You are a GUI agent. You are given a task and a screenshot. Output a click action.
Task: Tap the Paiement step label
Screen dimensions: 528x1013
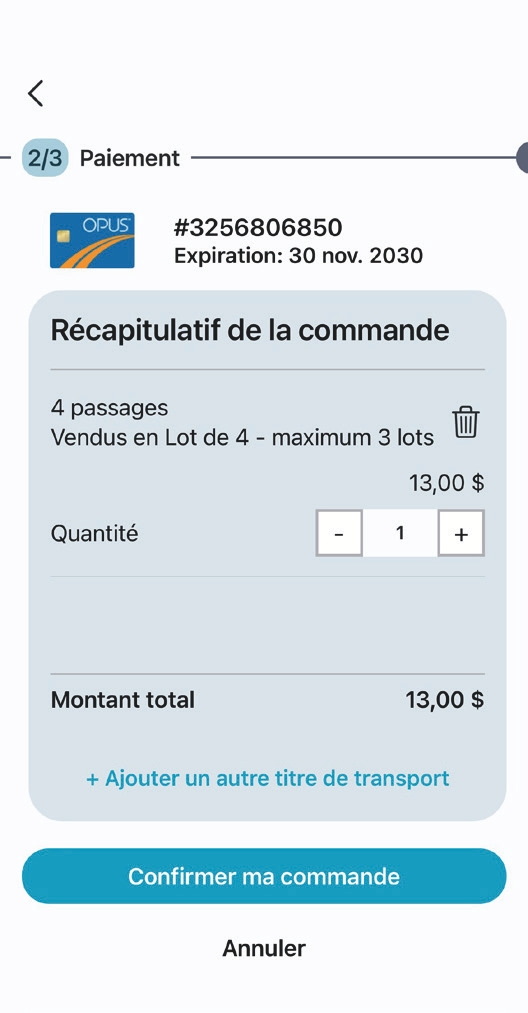click(130, 158)
